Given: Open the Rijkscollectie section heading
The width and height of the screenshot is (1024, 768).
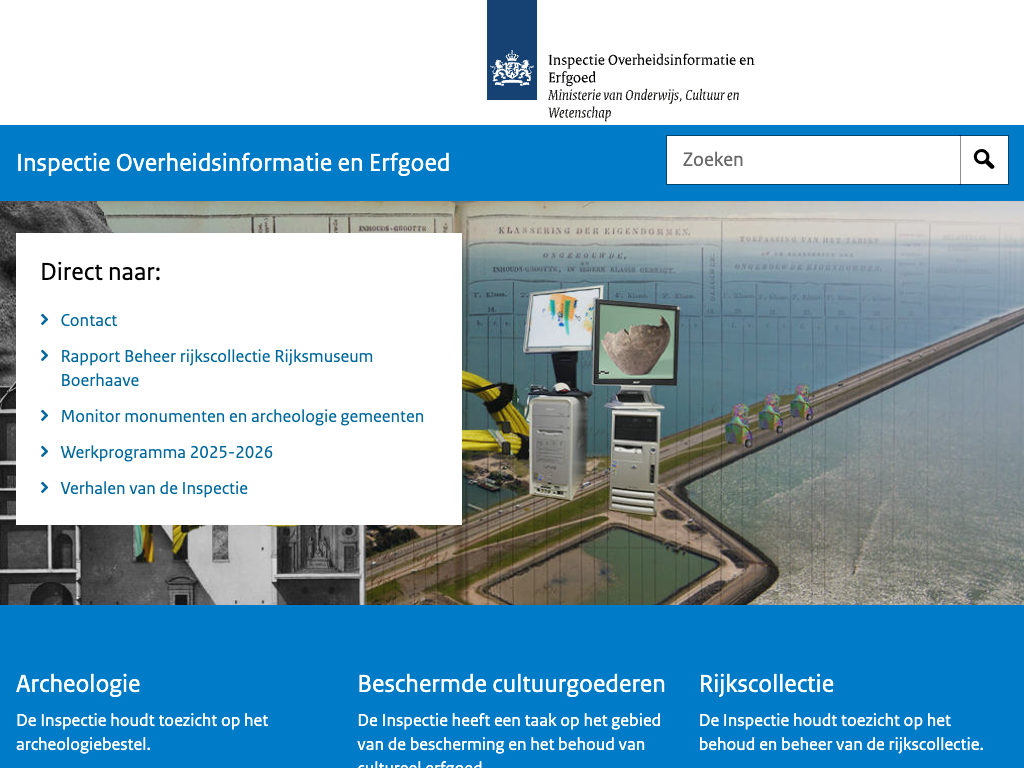Looking at the screenshot, I should pyautogui.click(x=766, y=684).
